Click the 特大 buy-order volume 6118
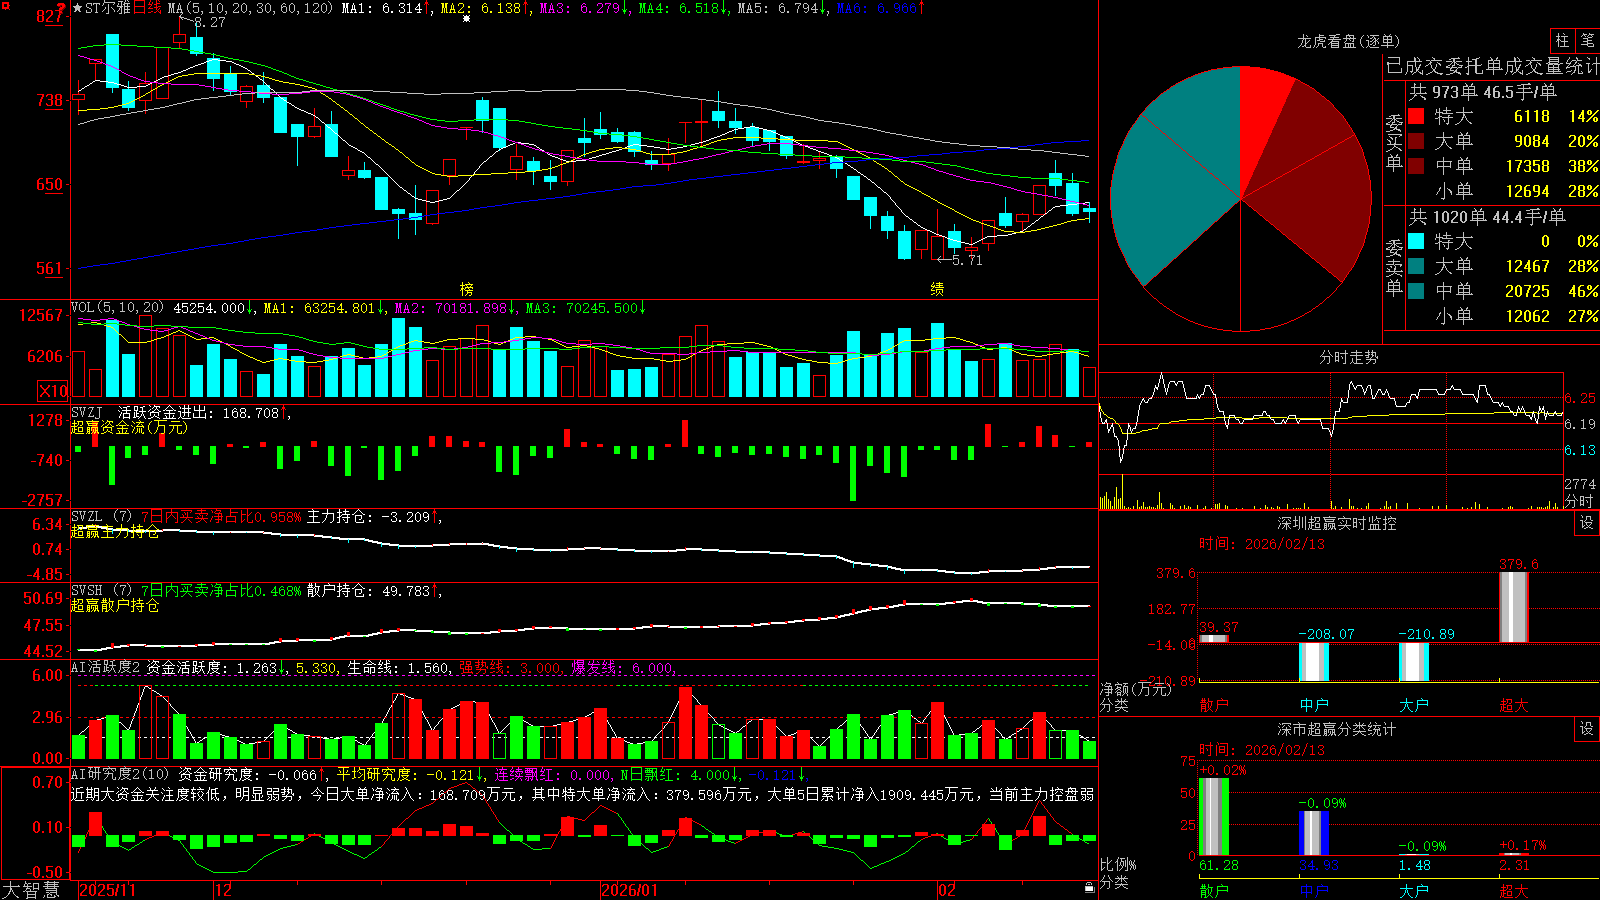1600x900 pixels. click(x=1531, y=116)
